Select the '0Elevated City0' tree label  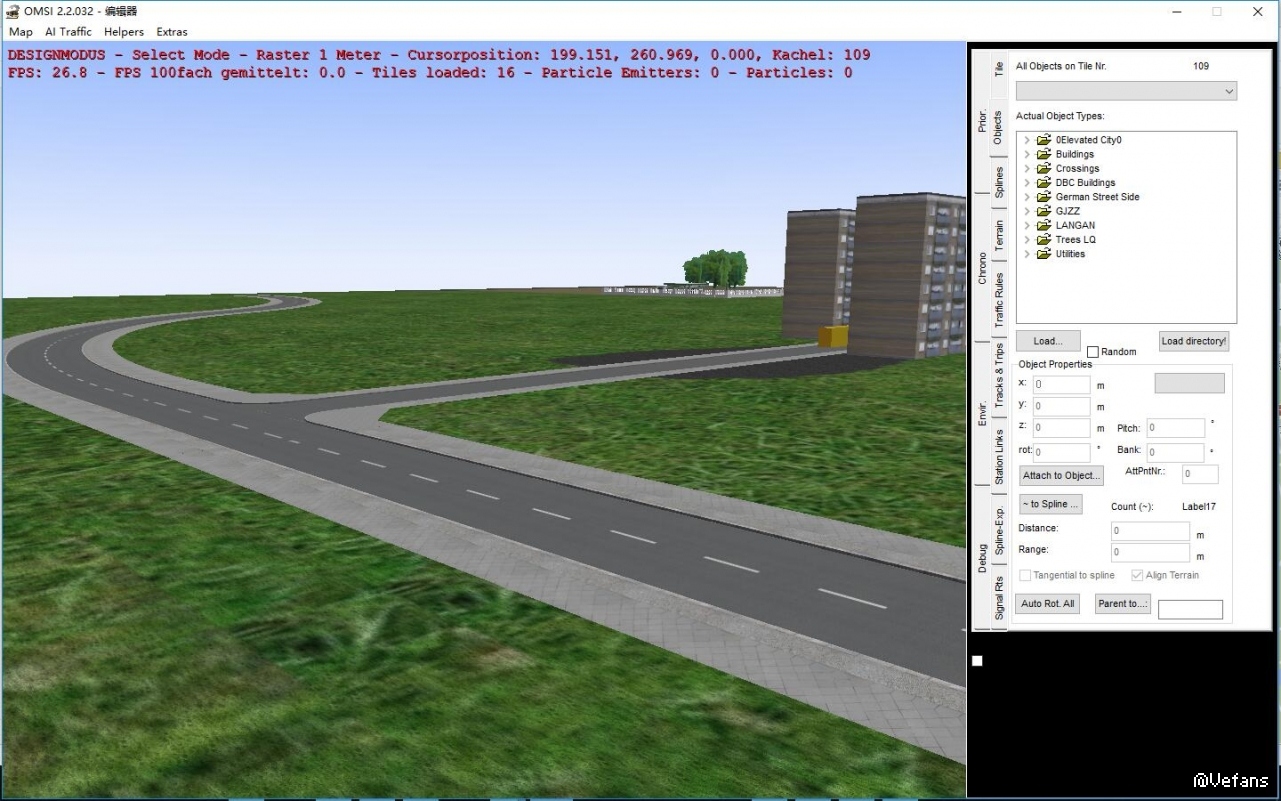(1088, 140)
